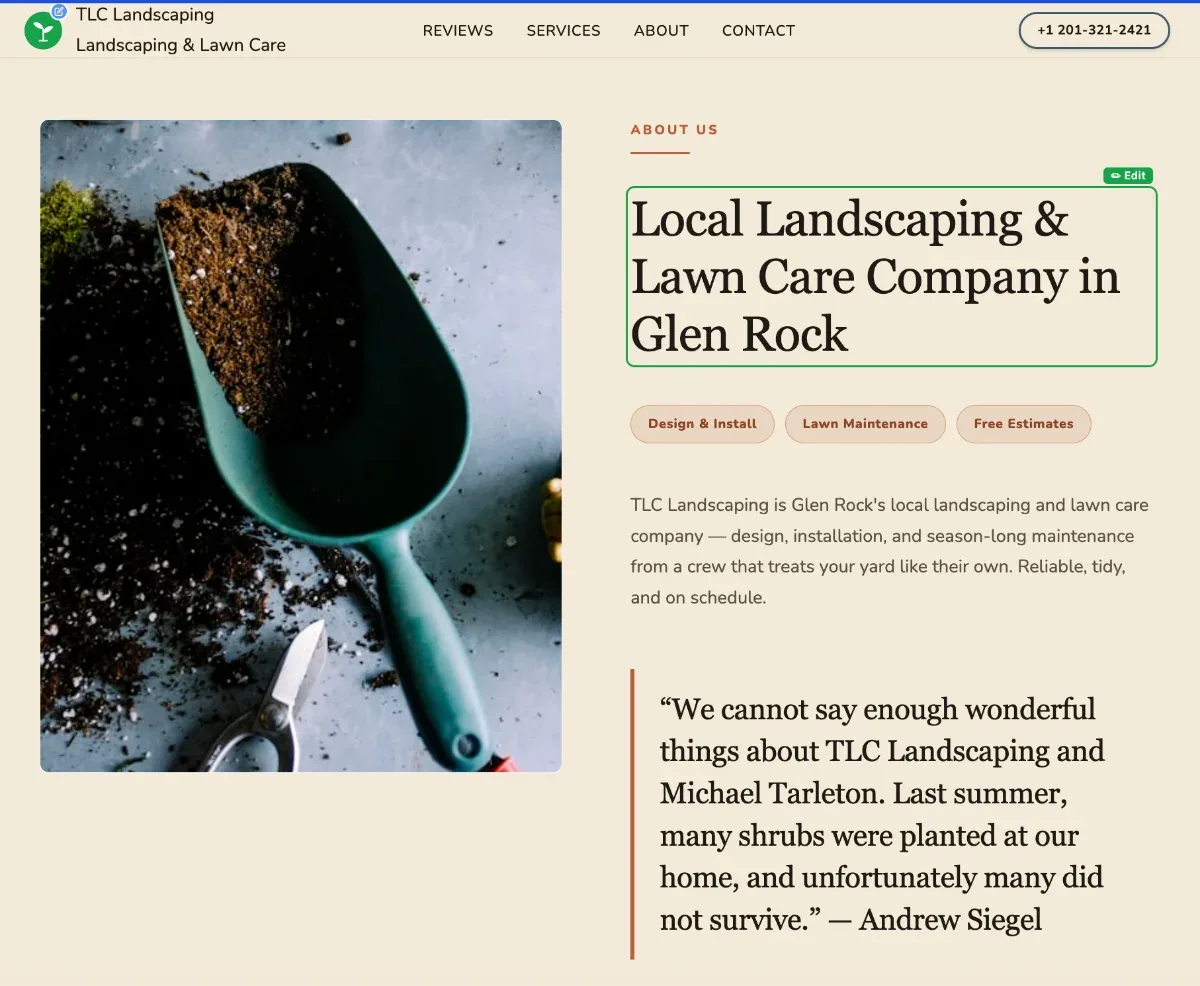This screenshot has width=1200, height=986.
Task: Select the Free Estimates pill
Action: [1024, 424]
